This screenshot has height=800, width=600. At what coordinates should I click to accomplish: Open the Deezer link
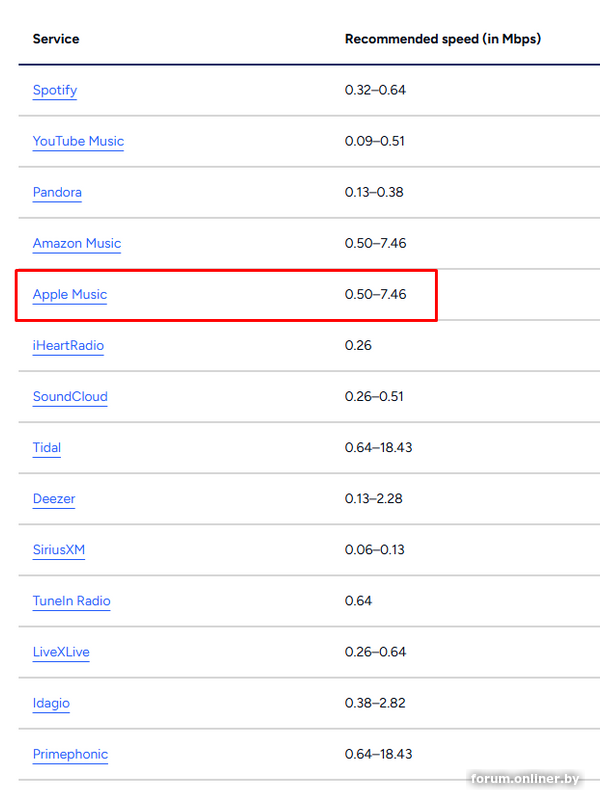pyautogui.click(x=54, y=499)
